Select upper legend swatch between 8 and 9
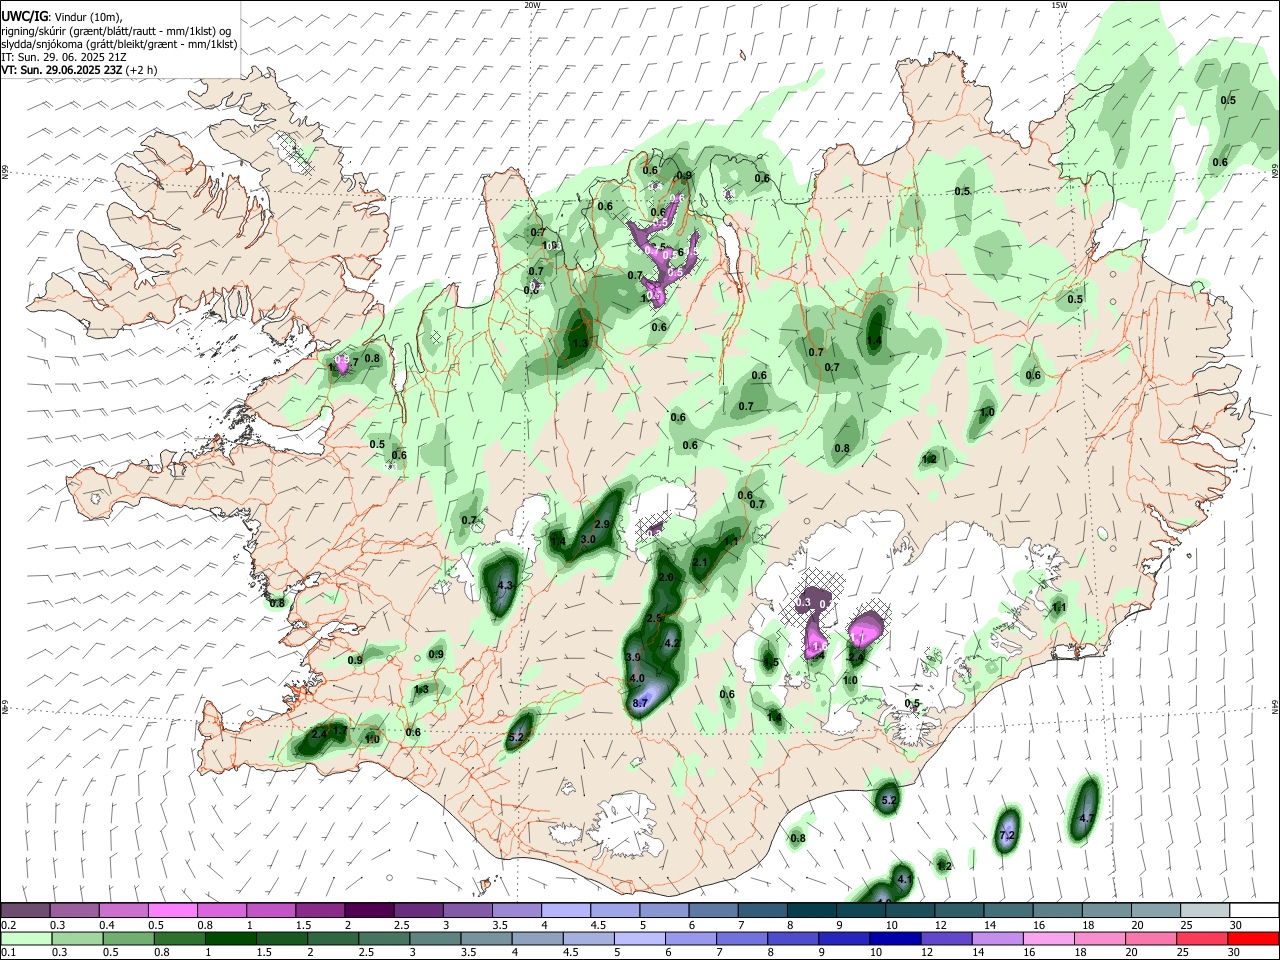 [810, 910]
